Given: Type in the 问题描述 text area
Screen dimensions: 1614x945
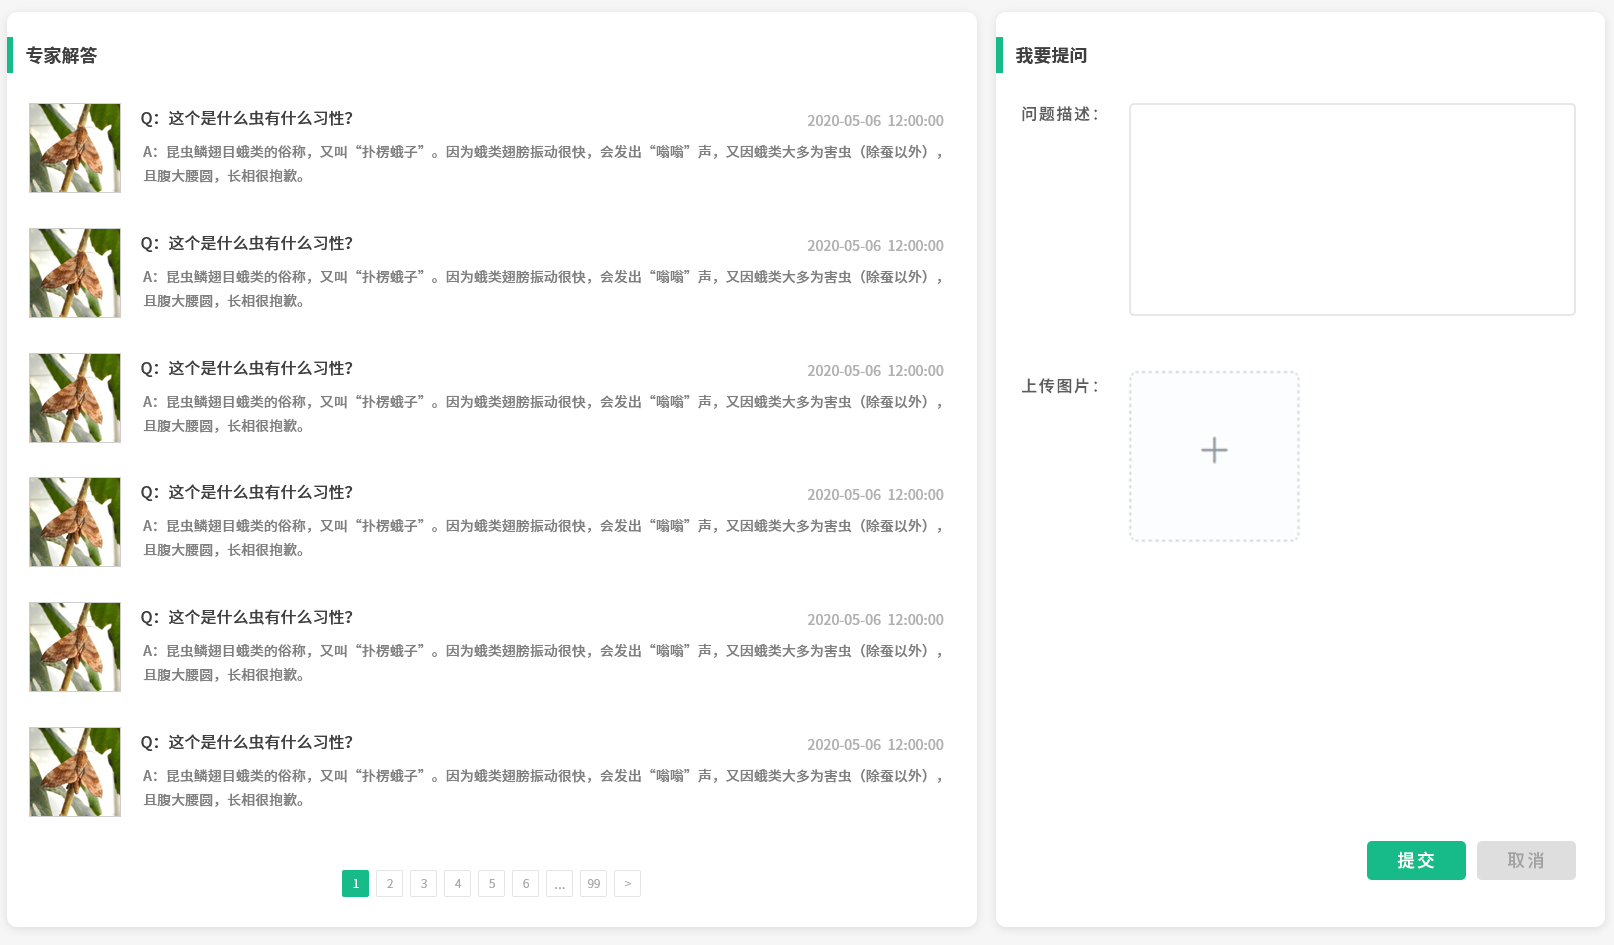Looking at the screenshot, I should click(1351, 209).
